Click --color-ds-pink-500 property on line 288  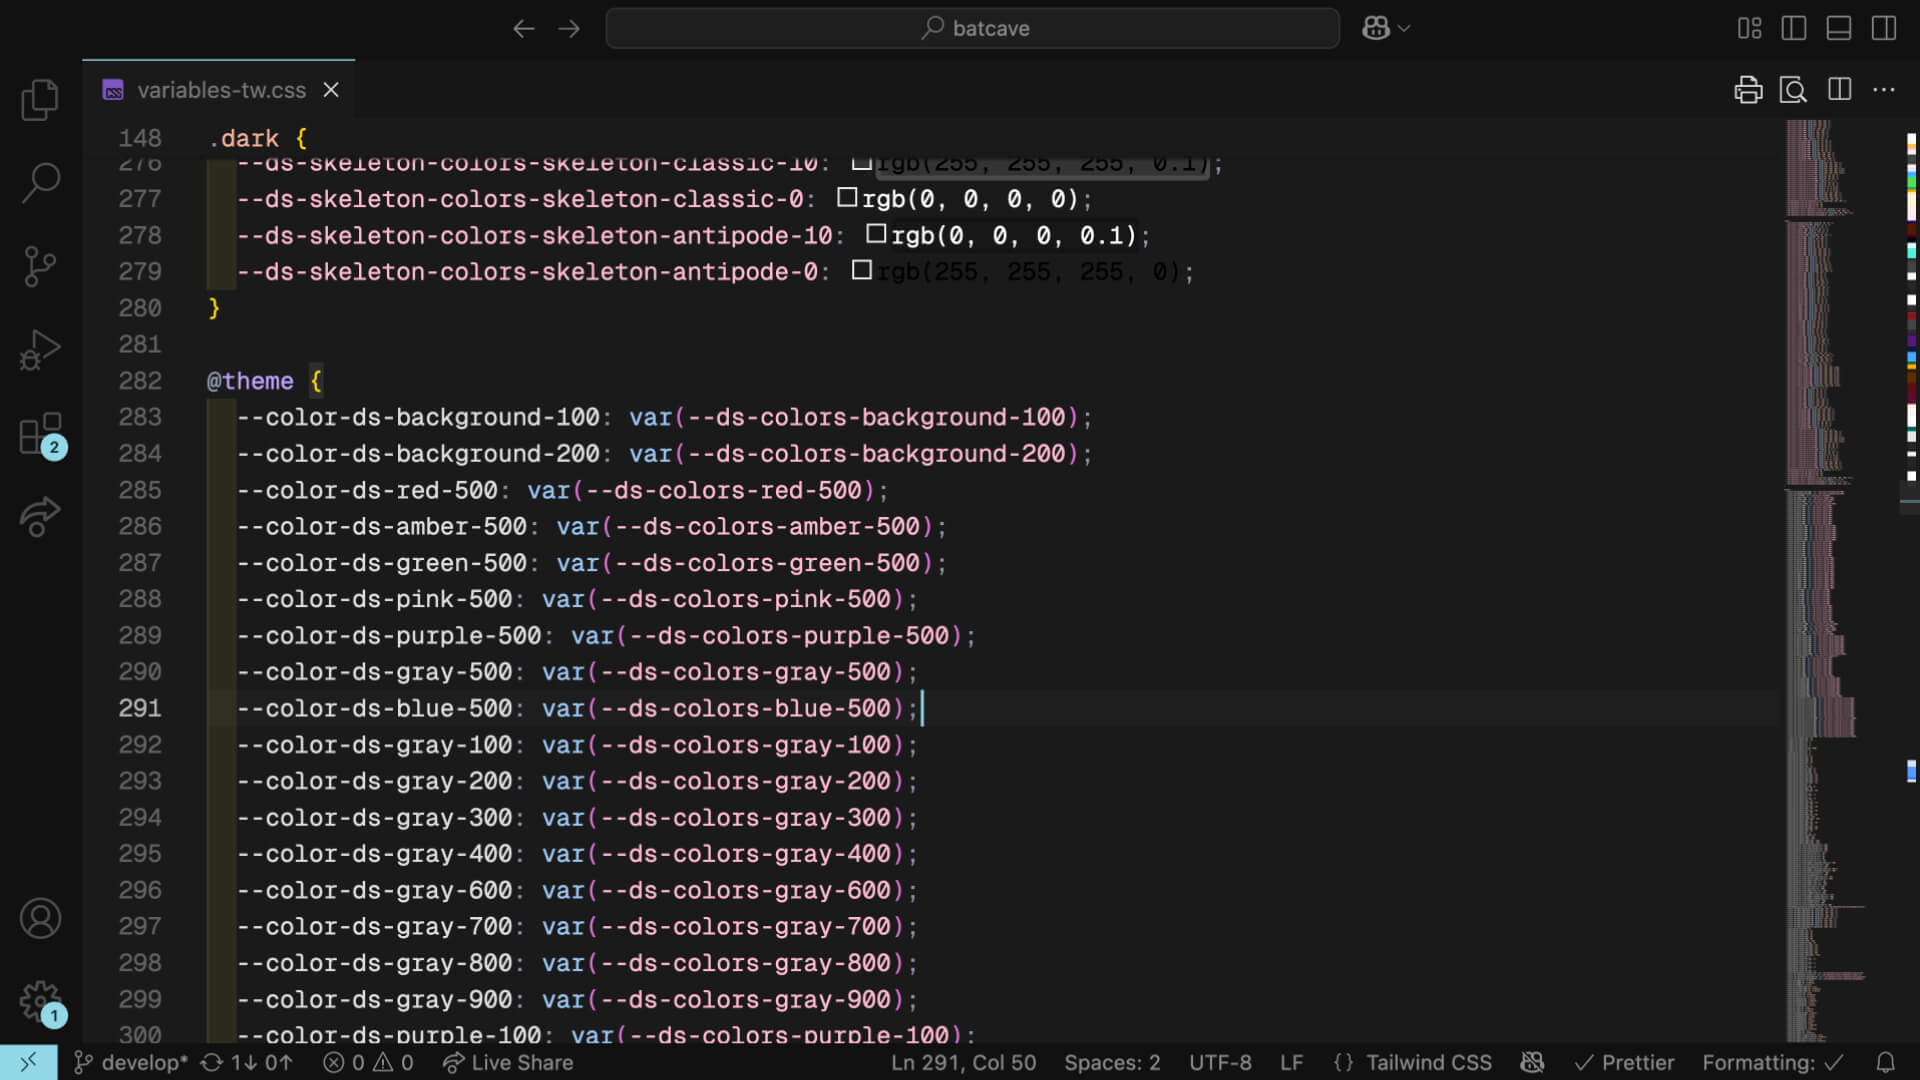[374, 599]
